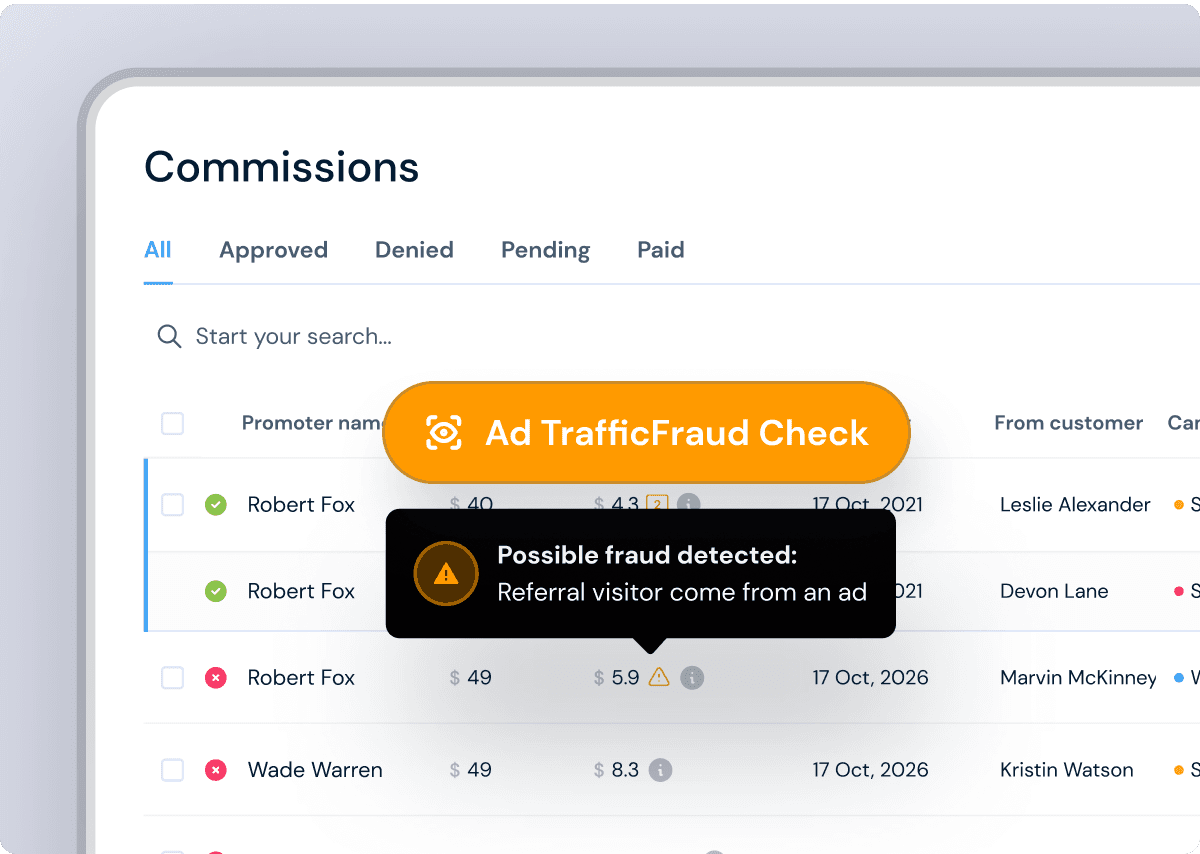Click the green approved icon in Devon Lane's row
This screenshot has height=854, width=1200.
pos(215,592)
